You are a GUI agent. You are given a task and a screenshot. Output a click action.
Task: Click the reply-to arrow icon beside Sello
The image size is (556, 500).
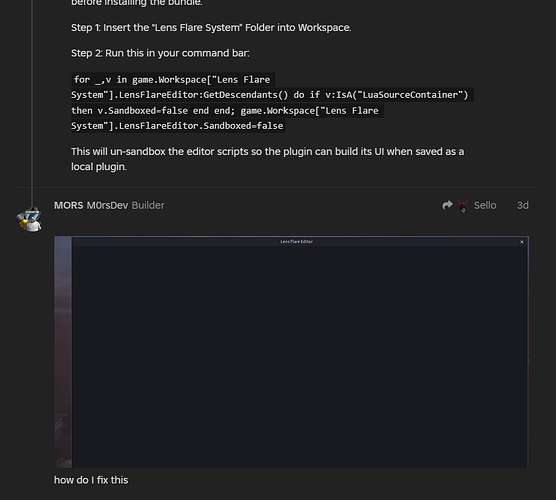pyautogui.click(x=447, y=205)
